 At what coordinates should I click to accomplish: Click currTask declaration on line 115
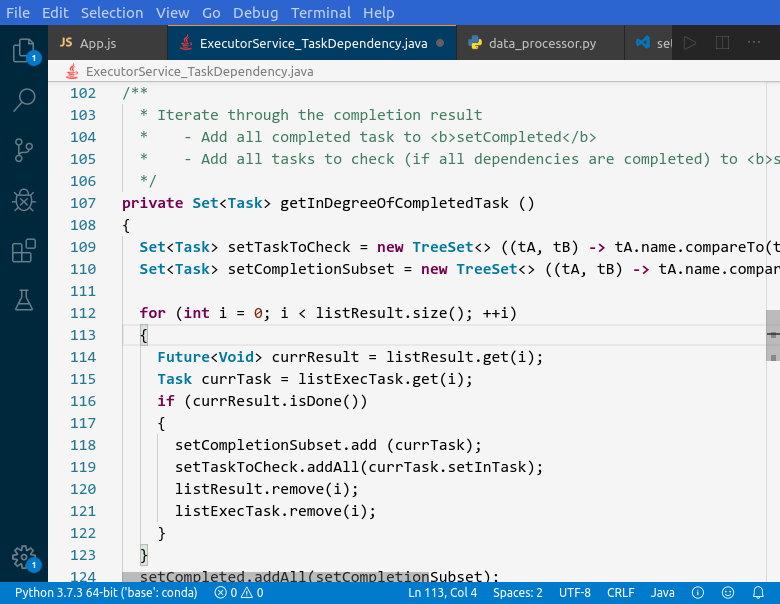pos(236,379)
